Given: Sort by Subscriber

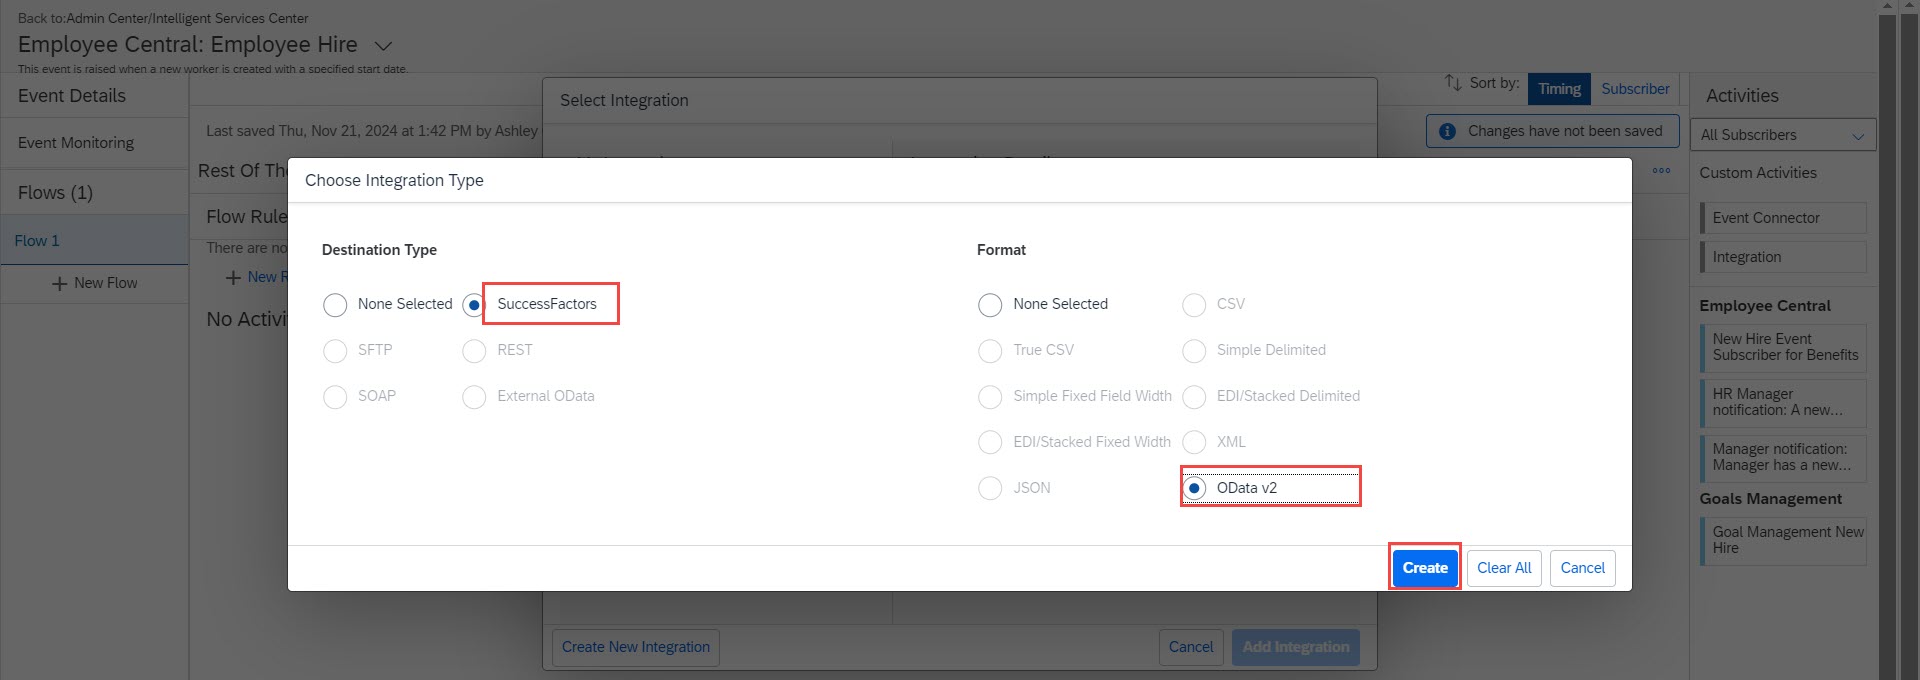Looking at the screenshot, I should (x=1635, y=89).
